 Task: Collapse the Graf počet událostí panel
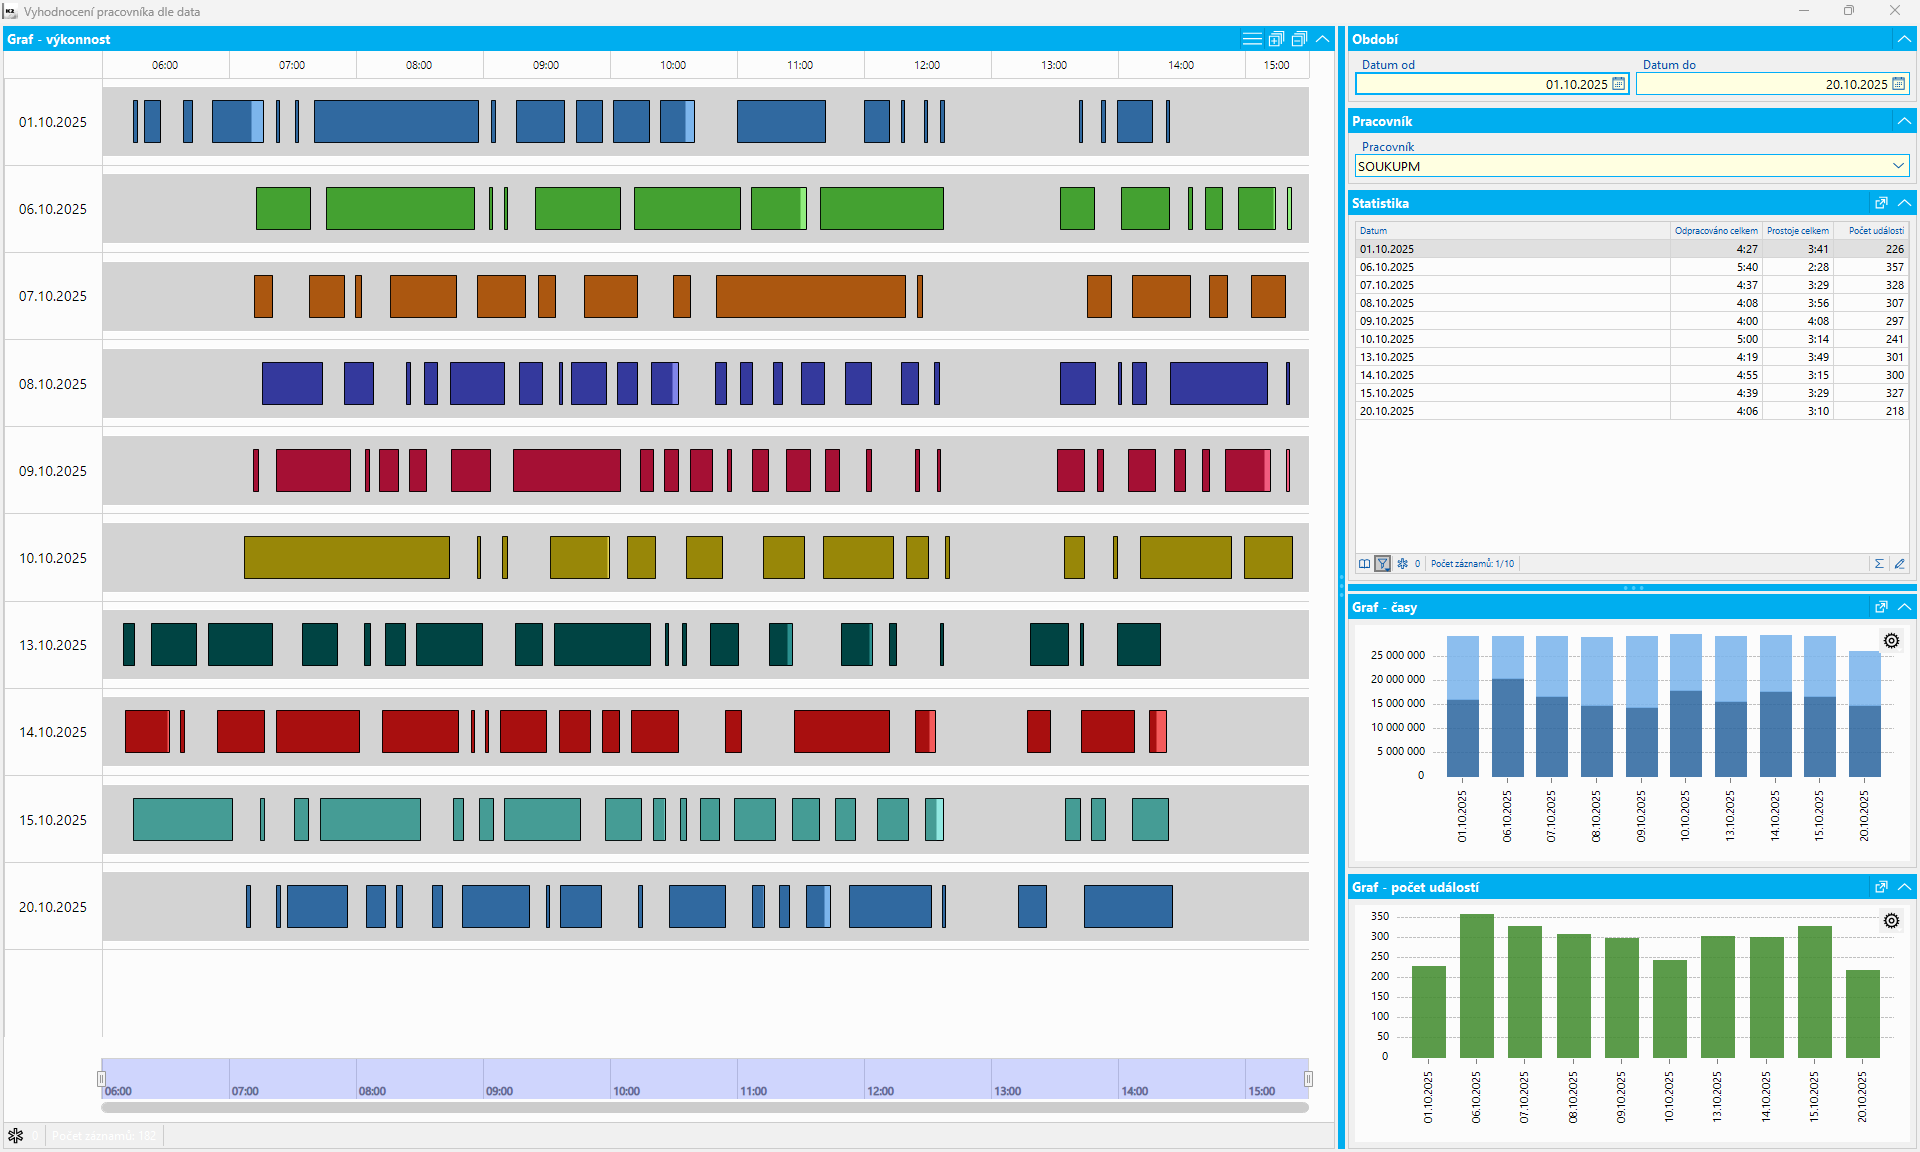point(1904,887)
